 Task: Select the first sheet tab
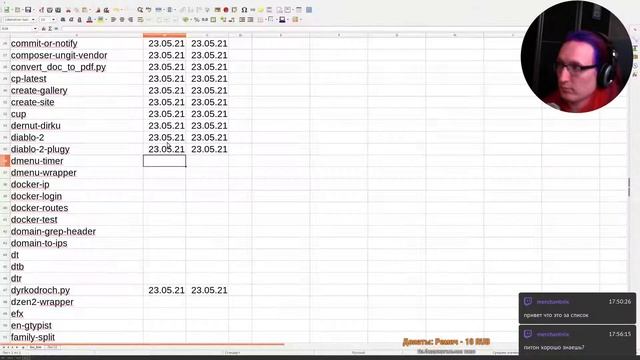click(36, 347)
